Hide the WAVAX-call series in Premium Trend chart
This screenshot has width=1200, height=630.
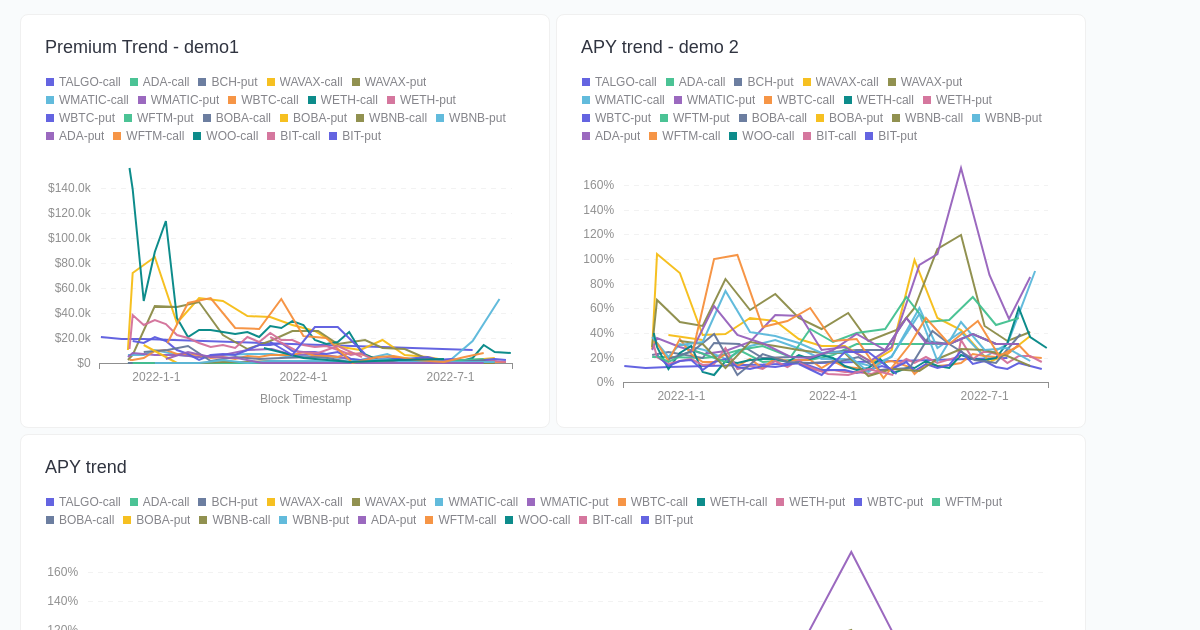click(269, 81)
